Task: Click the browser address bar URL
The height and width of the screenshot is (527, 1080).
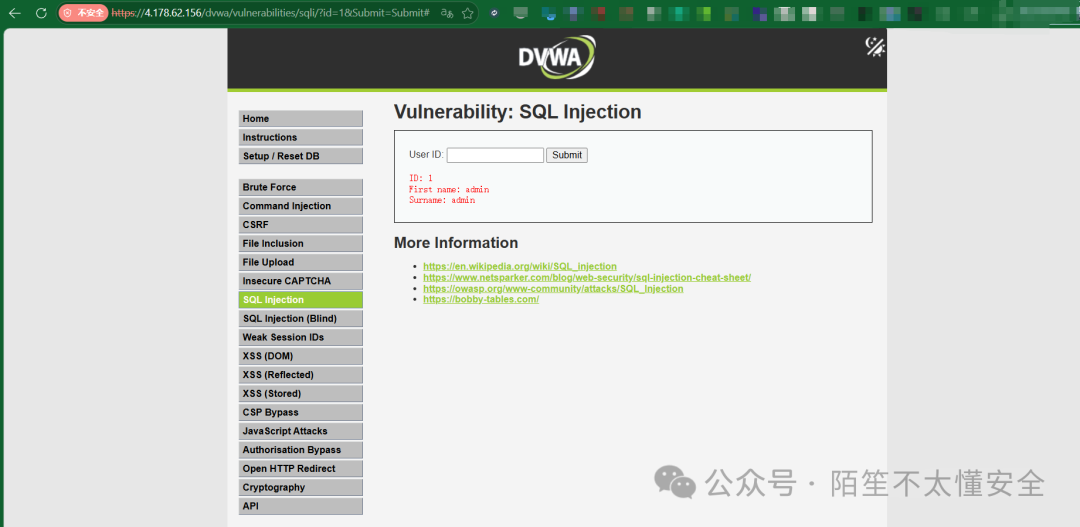Action: point(271,13)
